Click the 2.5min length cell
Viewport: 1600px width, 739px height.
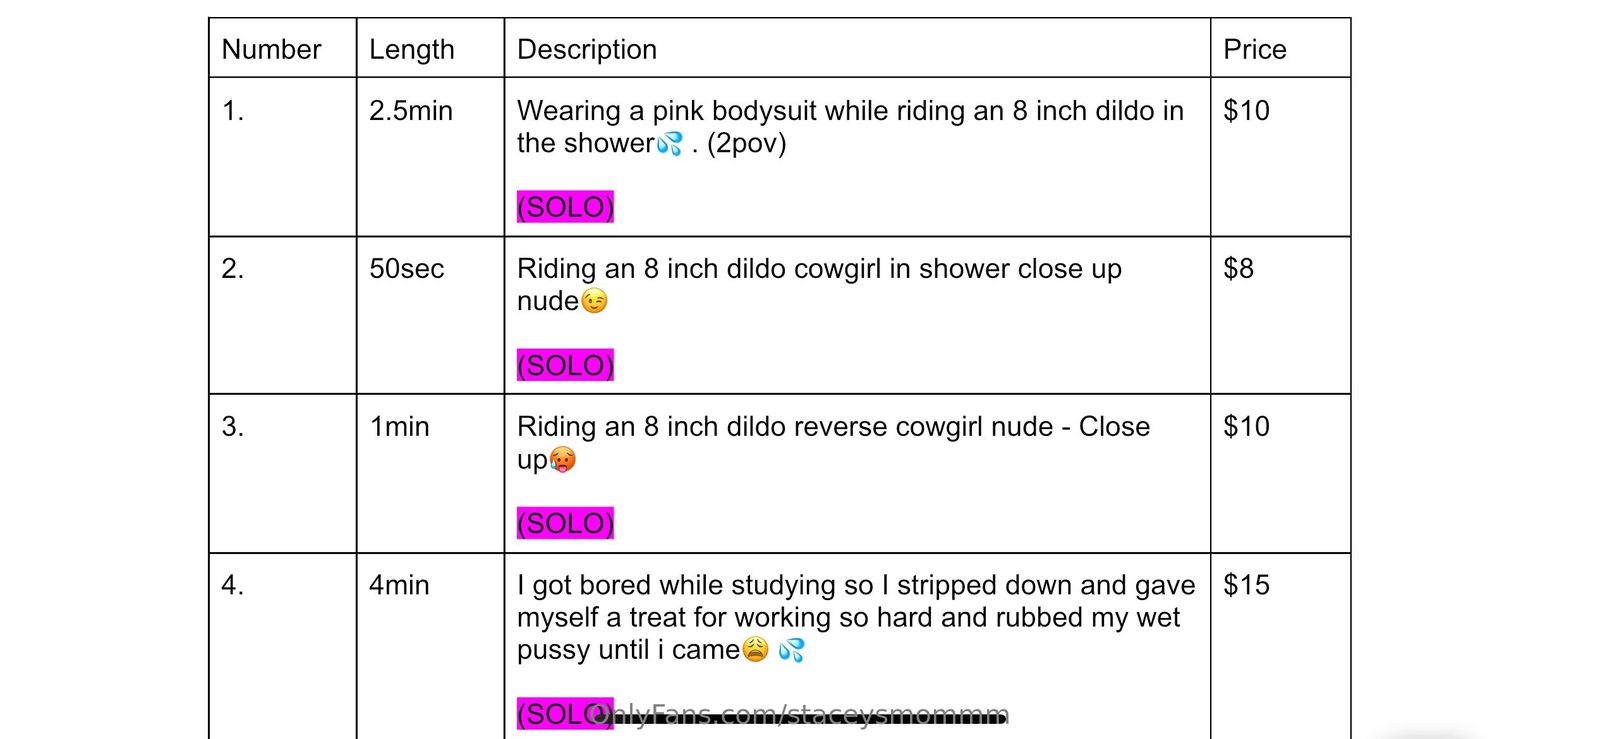(411, 111)
